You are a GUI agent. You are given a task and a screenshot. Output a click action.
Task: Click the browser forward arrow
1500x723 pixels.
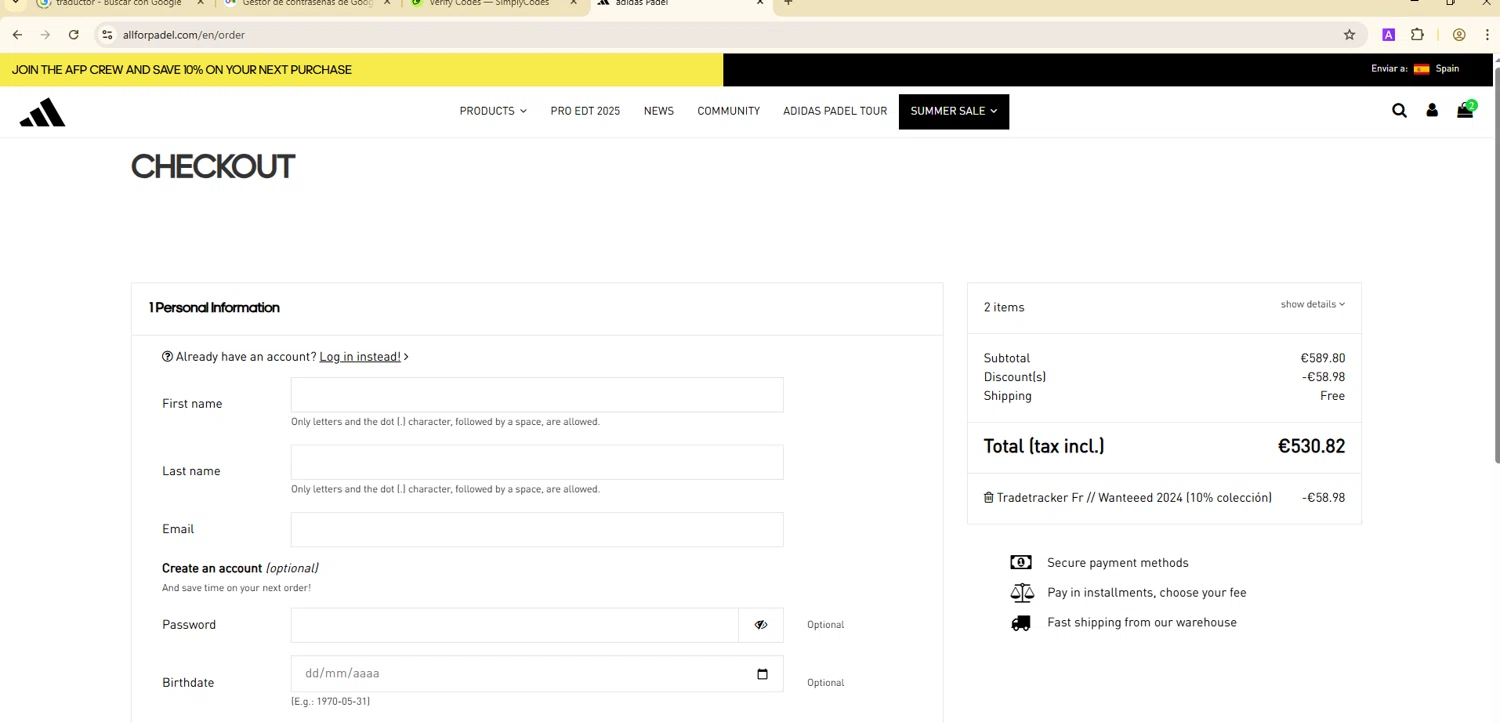(45, 35)
